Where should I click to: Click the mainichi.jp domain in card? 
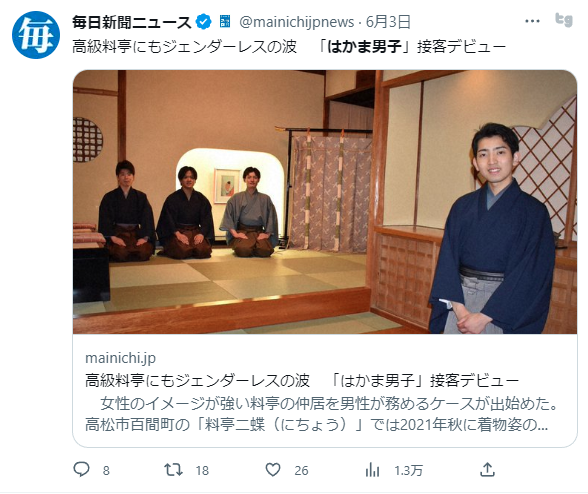(x=120, y=358)
